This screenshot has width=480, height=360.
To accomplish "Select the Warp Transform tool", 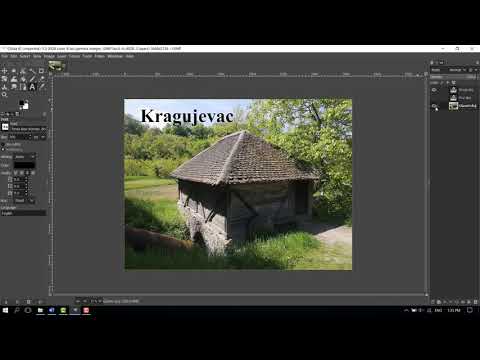I will coord(14,79).
